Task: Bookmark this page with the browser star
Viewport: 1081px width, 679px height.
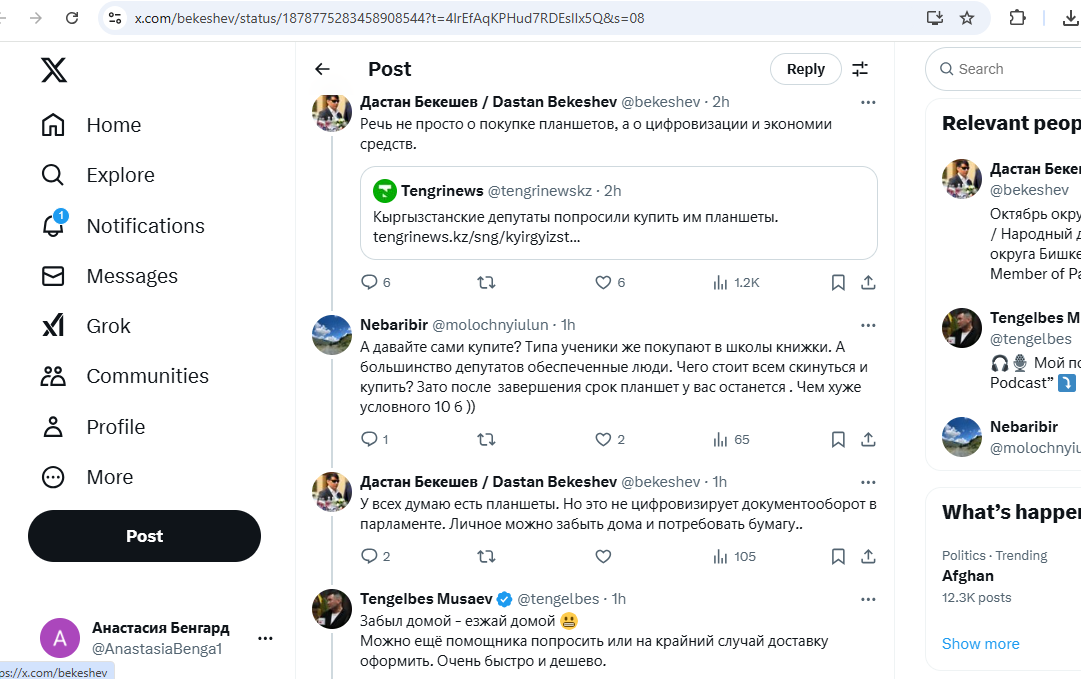Action: point(967,18)
